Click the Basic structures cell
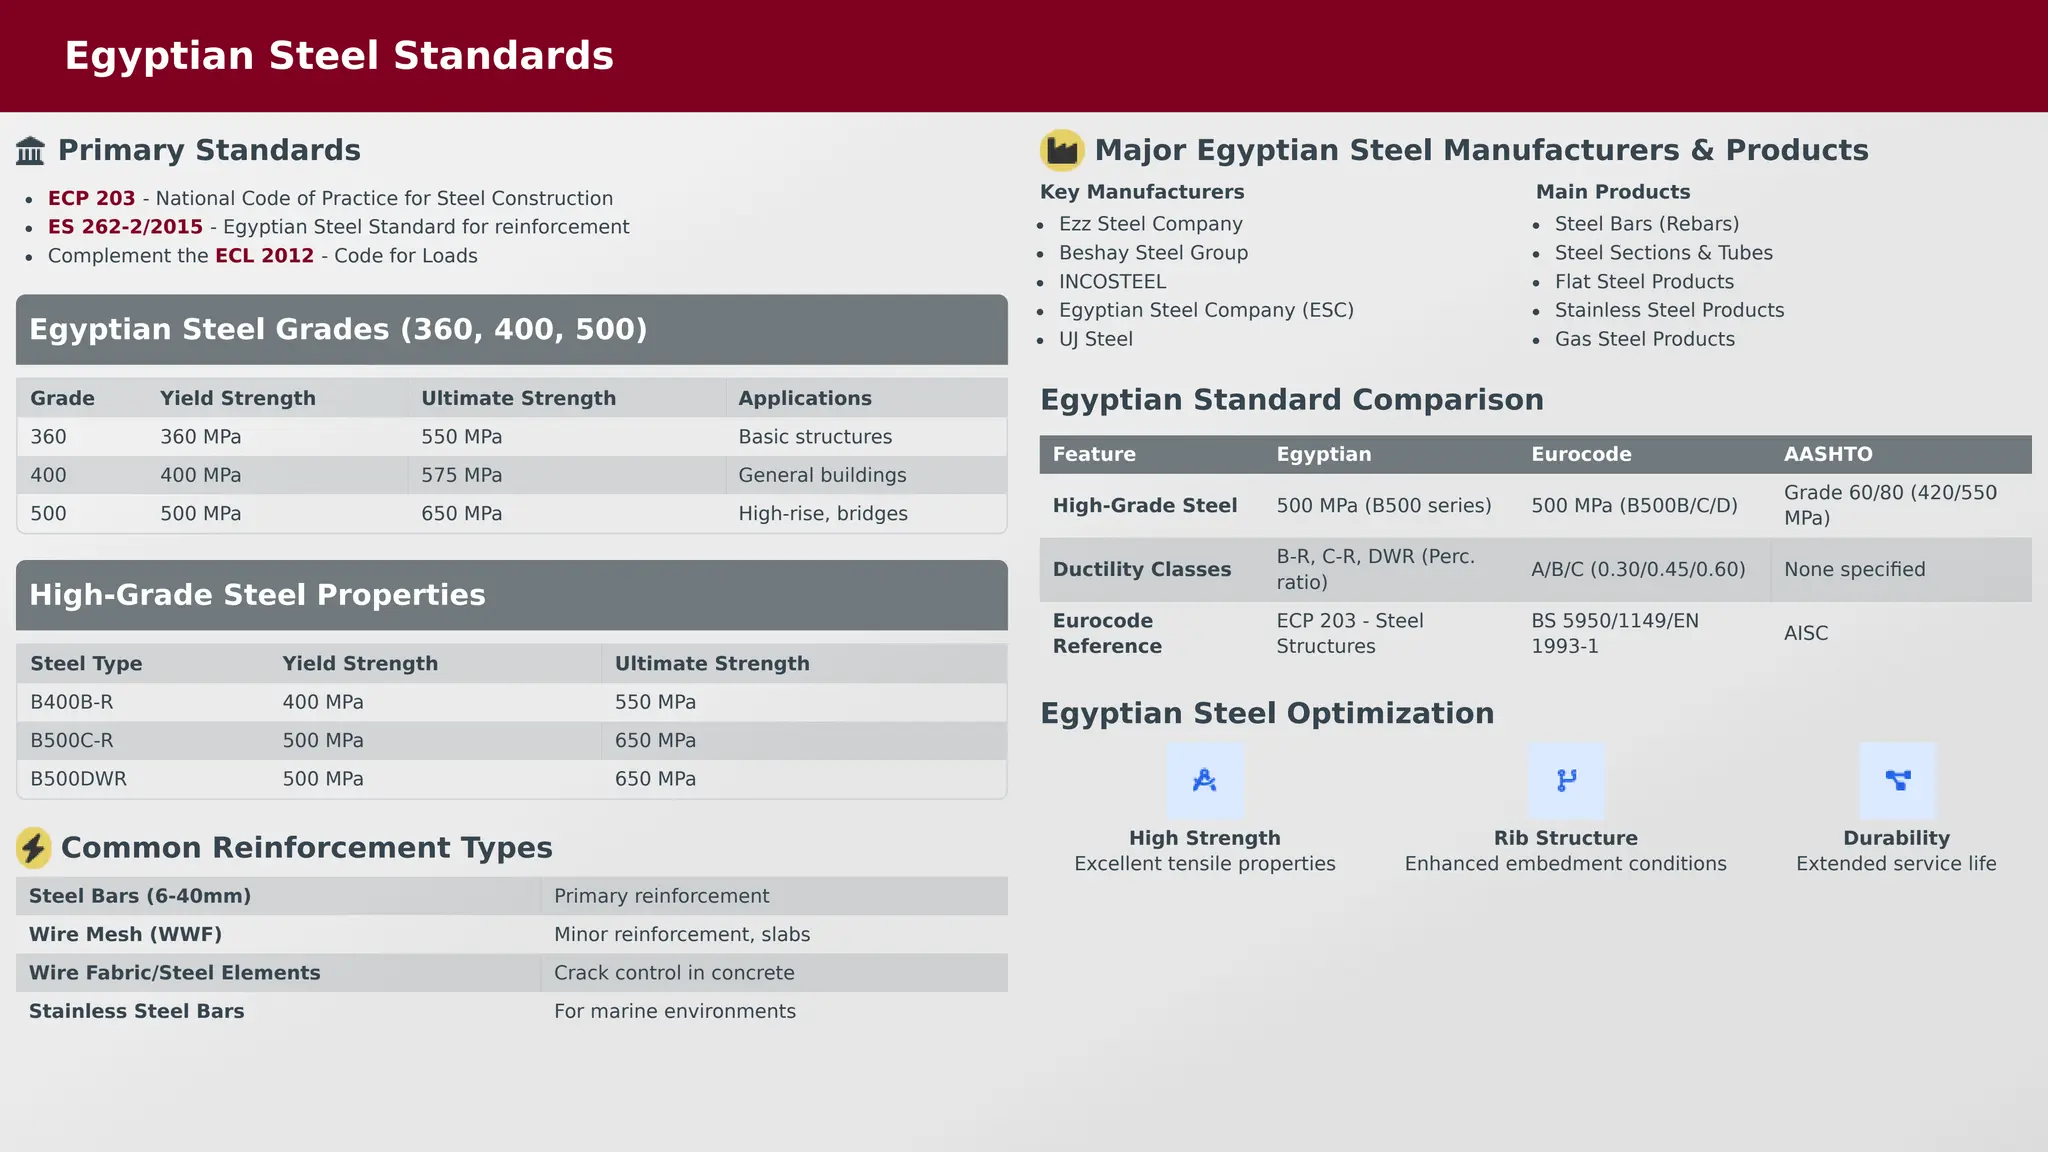This screenshot has height=1152, width=2048. click(815, 438)
